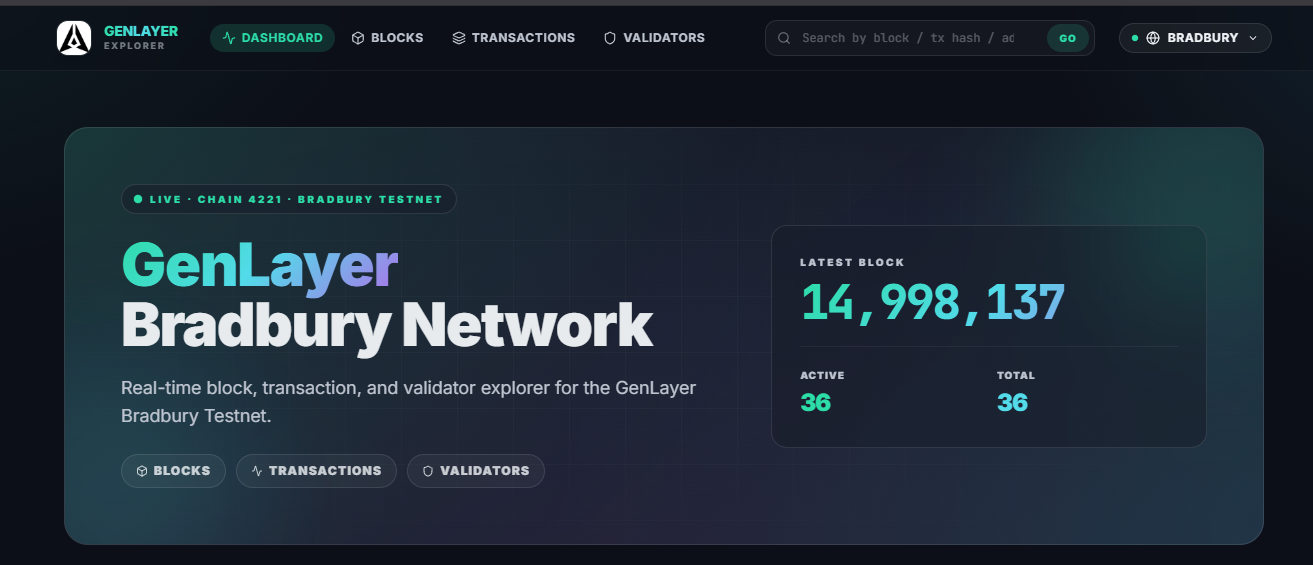Click the layers icon in top Transactions tab
The height and width of the screenshot is (565, 1313).
(x=459, y=38)
